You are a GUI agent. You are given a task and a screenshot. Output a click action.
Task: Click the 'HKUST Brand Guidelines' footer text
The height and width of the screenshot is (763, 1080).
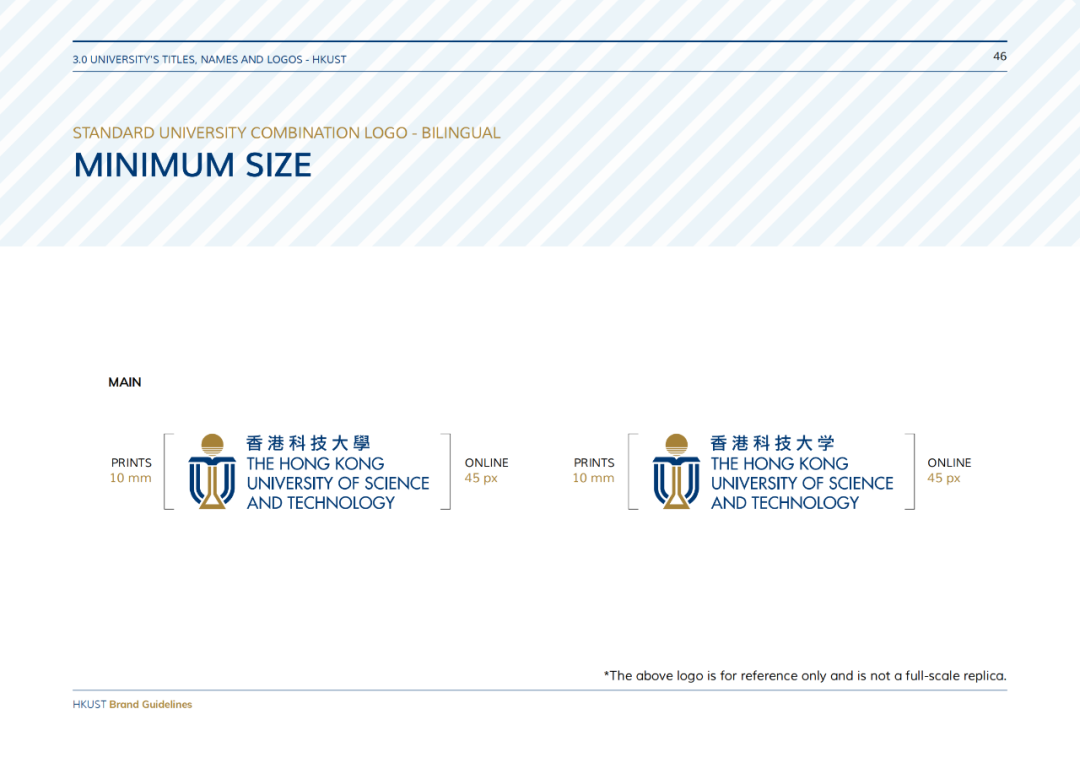coord(132,704)
